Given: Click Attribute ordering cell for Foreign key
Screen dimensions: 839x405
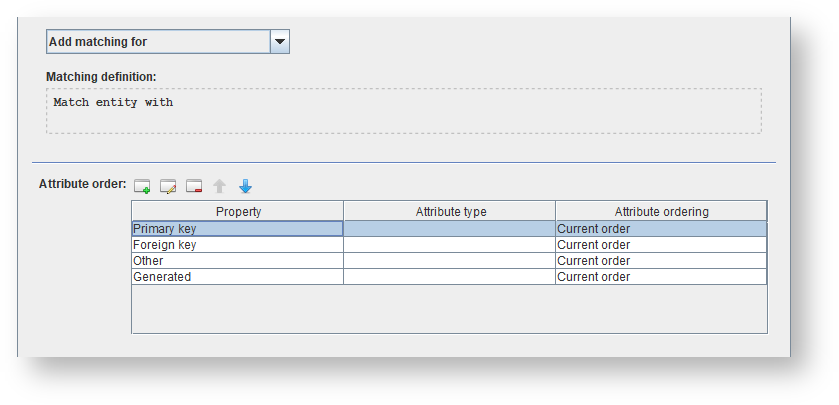Looking at the screenshot, I should (661, 245).
